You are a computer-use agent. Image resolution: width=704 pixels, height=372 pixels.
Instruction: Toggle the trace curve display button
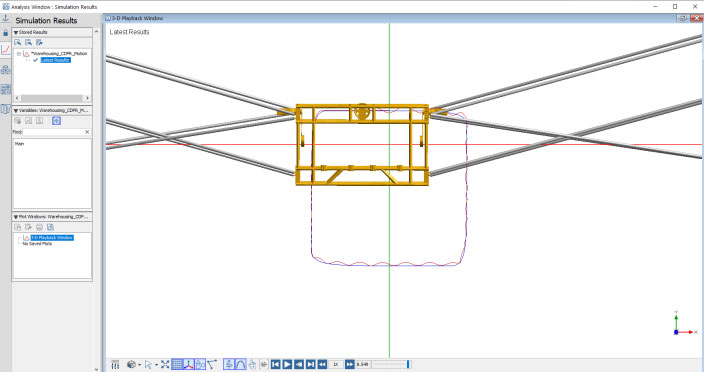240,364
